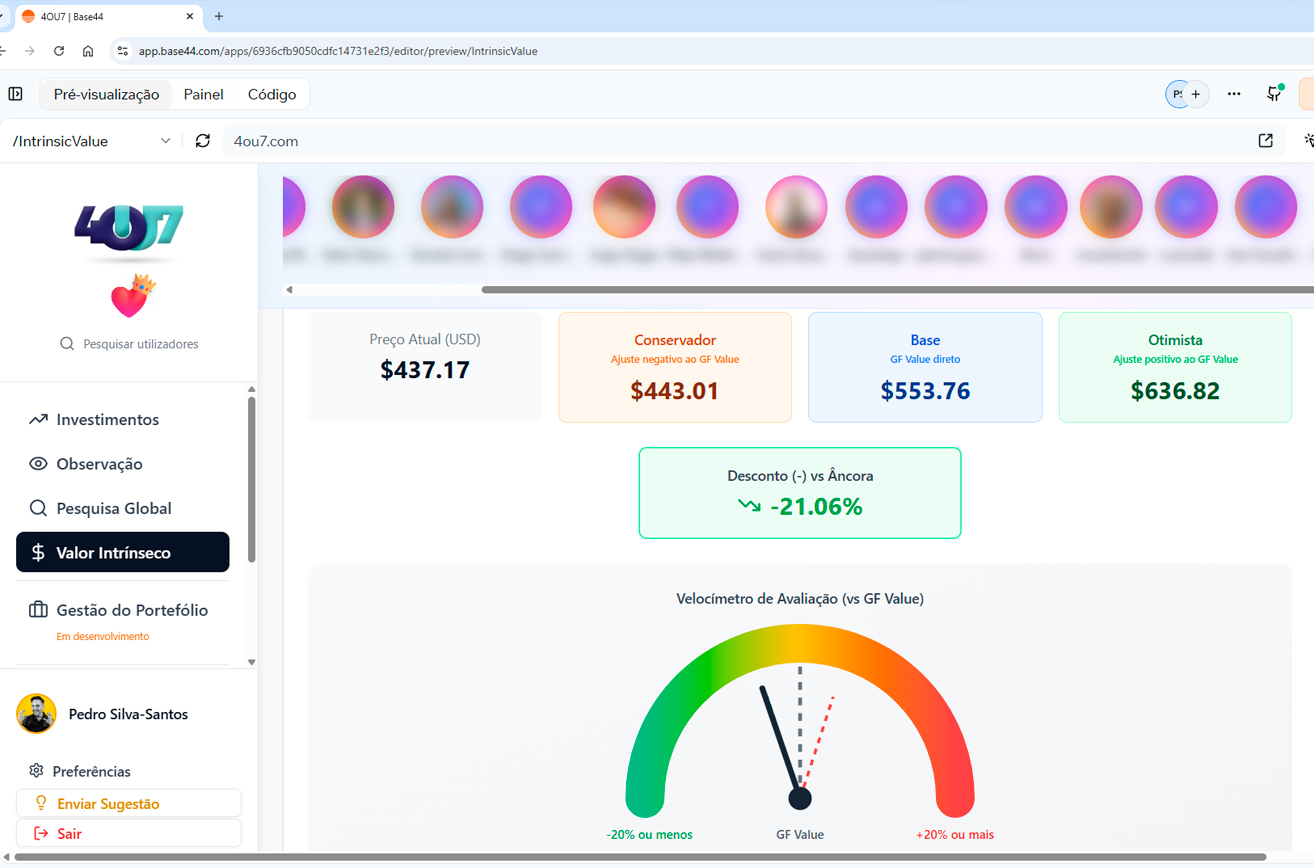This screenshot has height=868, width=1314.
Task: Click the preview refresh icon
Action: click(203, 141)
